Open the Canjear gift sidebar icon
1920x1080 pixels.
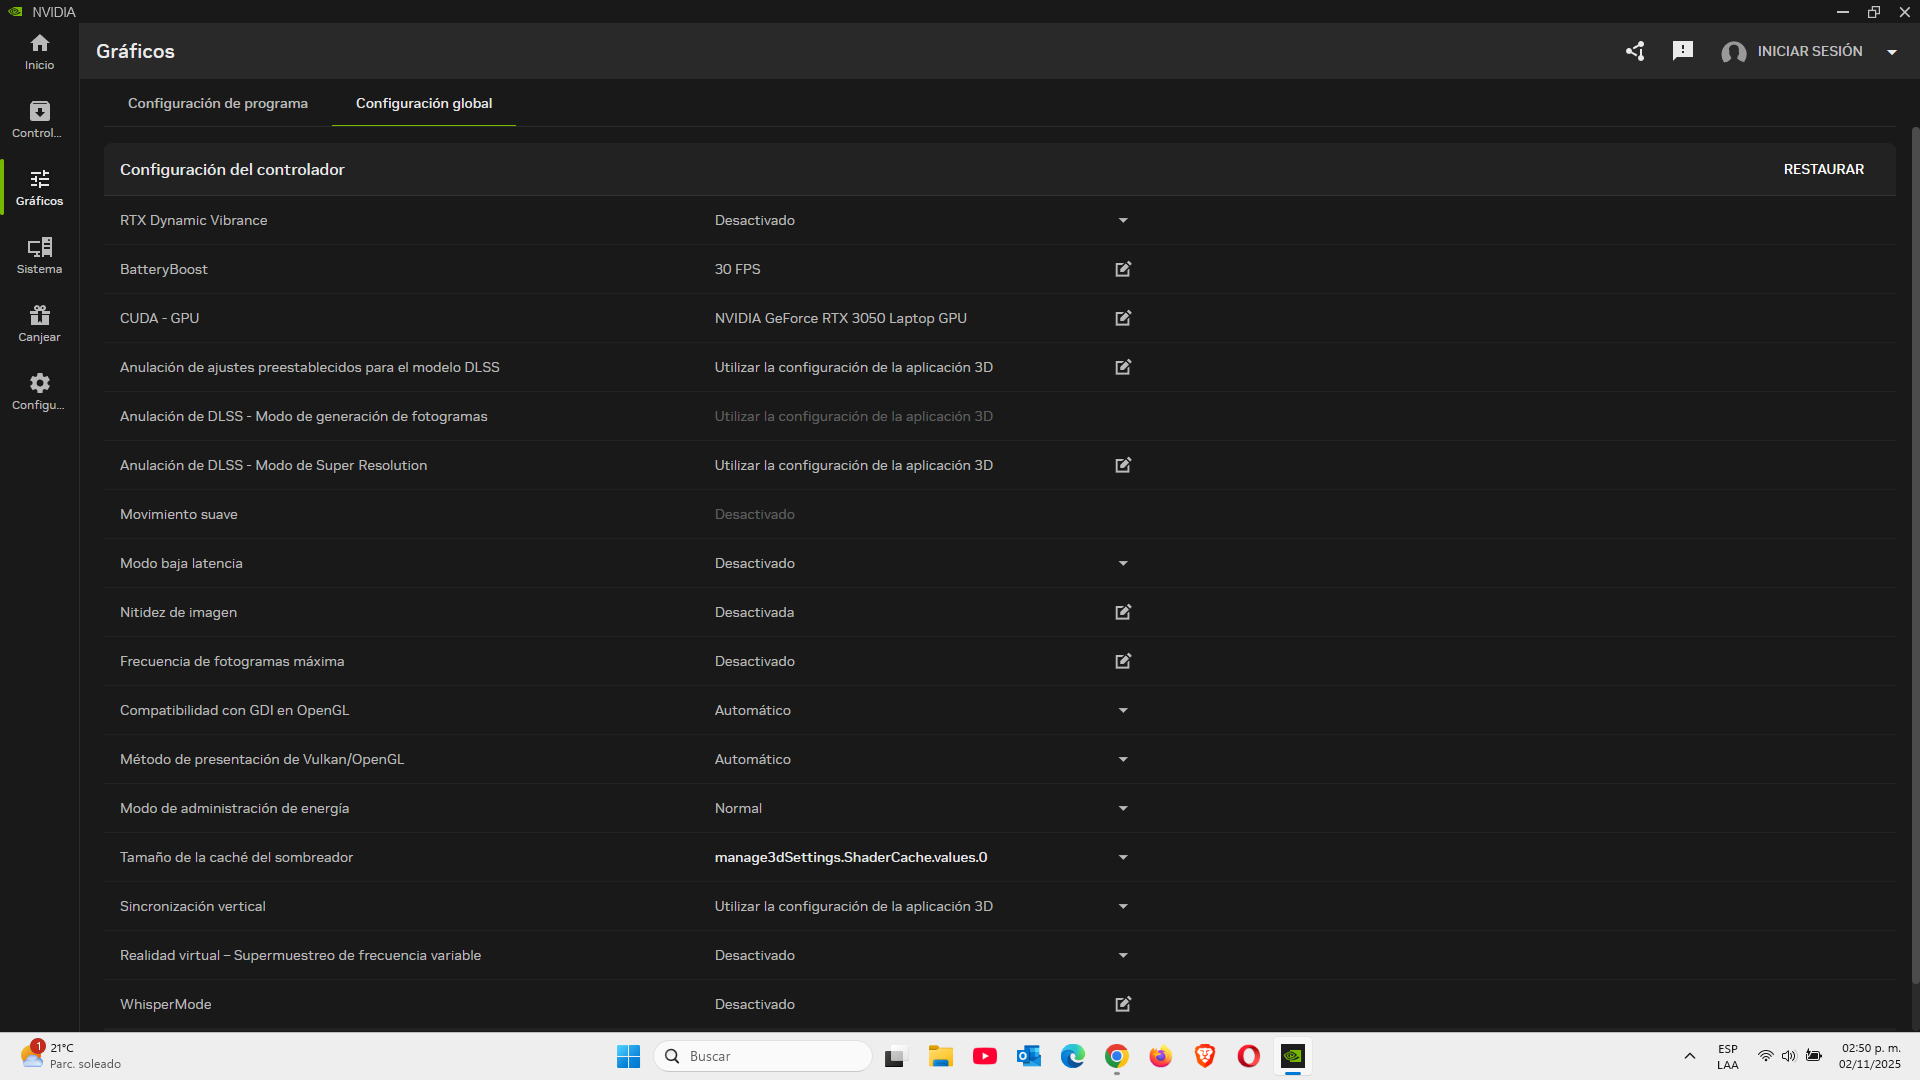point(39,323)
